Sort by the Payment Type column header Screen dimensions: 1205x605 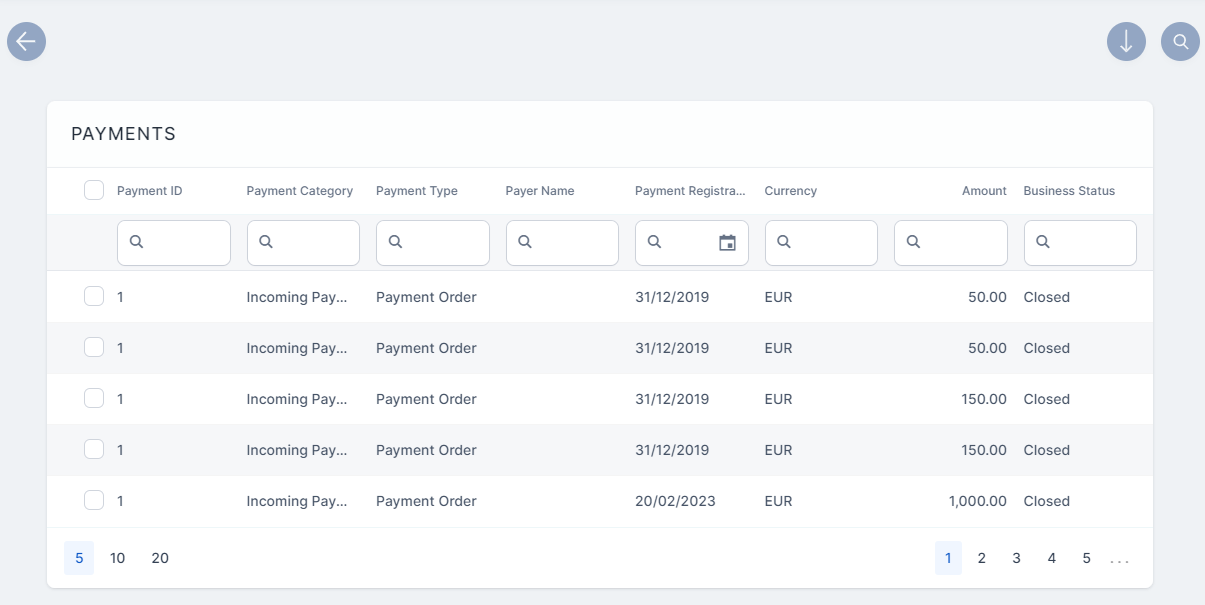pos(417,191)
